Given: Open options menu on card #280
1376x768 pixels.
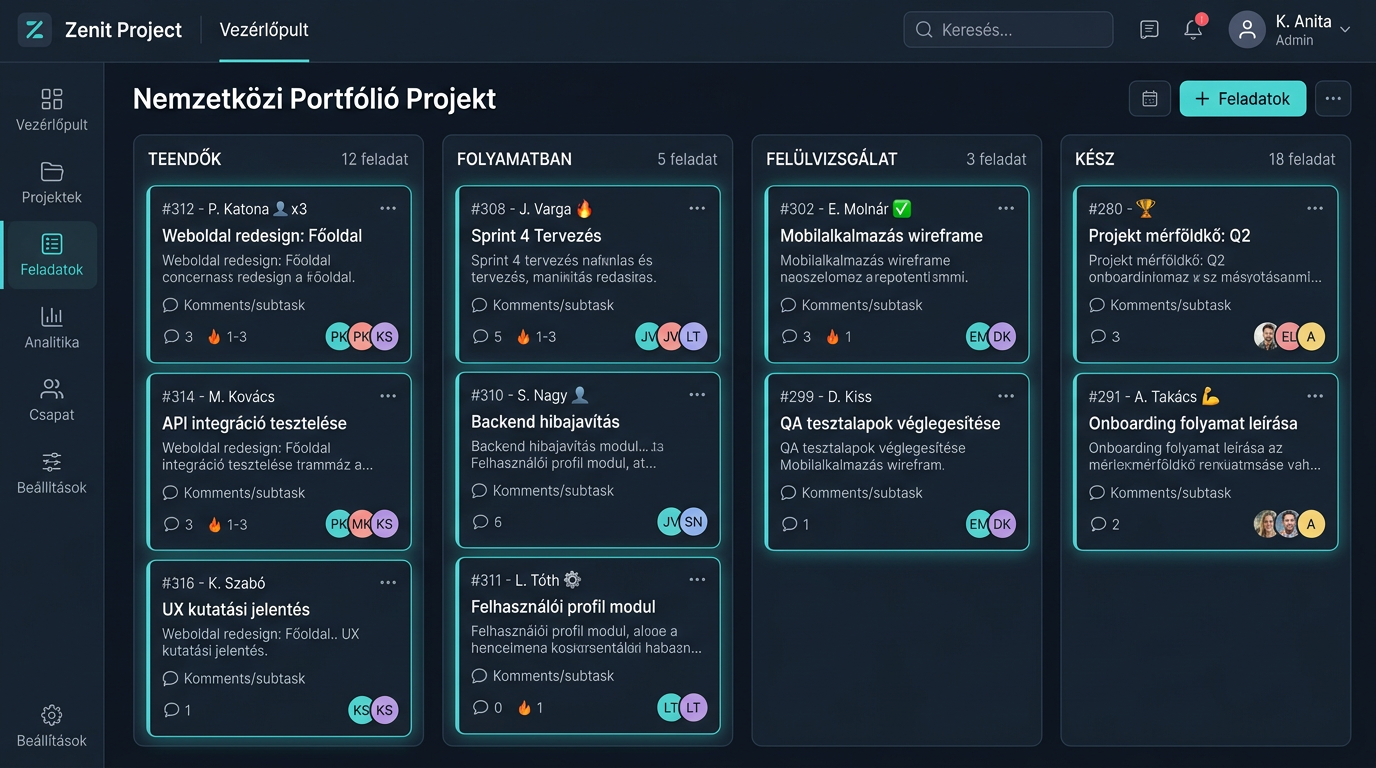Looking at the screenshot, I should (1315, 208).
